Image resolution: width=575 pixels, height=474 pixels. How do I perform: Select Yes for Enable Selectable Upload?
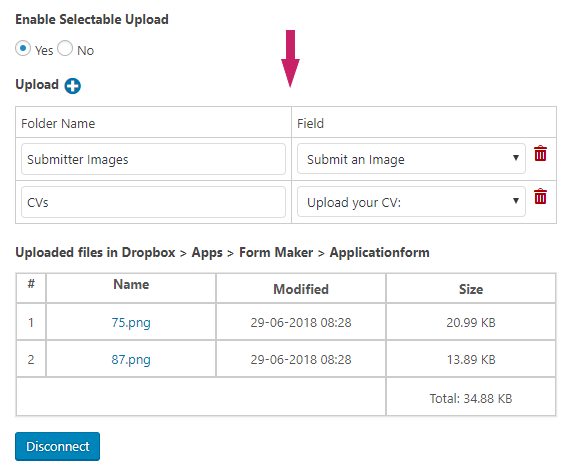pyautogui.click(x=23, y=48)
